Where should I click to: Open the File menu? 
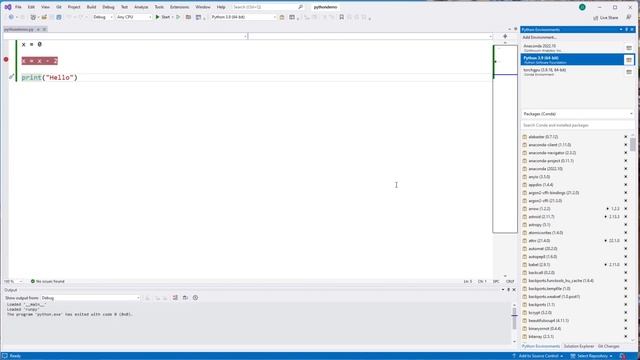click(x=18, y=7)
